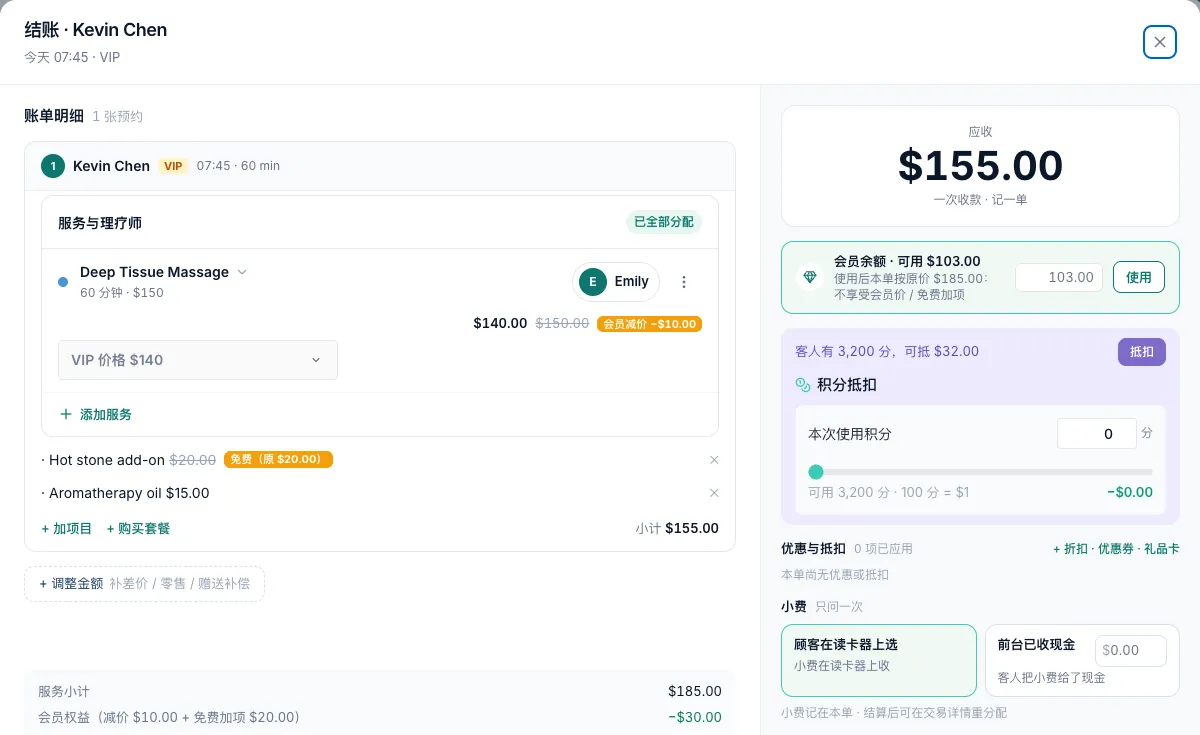Click the 使用 member balance button
The width and height of the screenshot is (1200, 735).
[x=1139, y=277]
